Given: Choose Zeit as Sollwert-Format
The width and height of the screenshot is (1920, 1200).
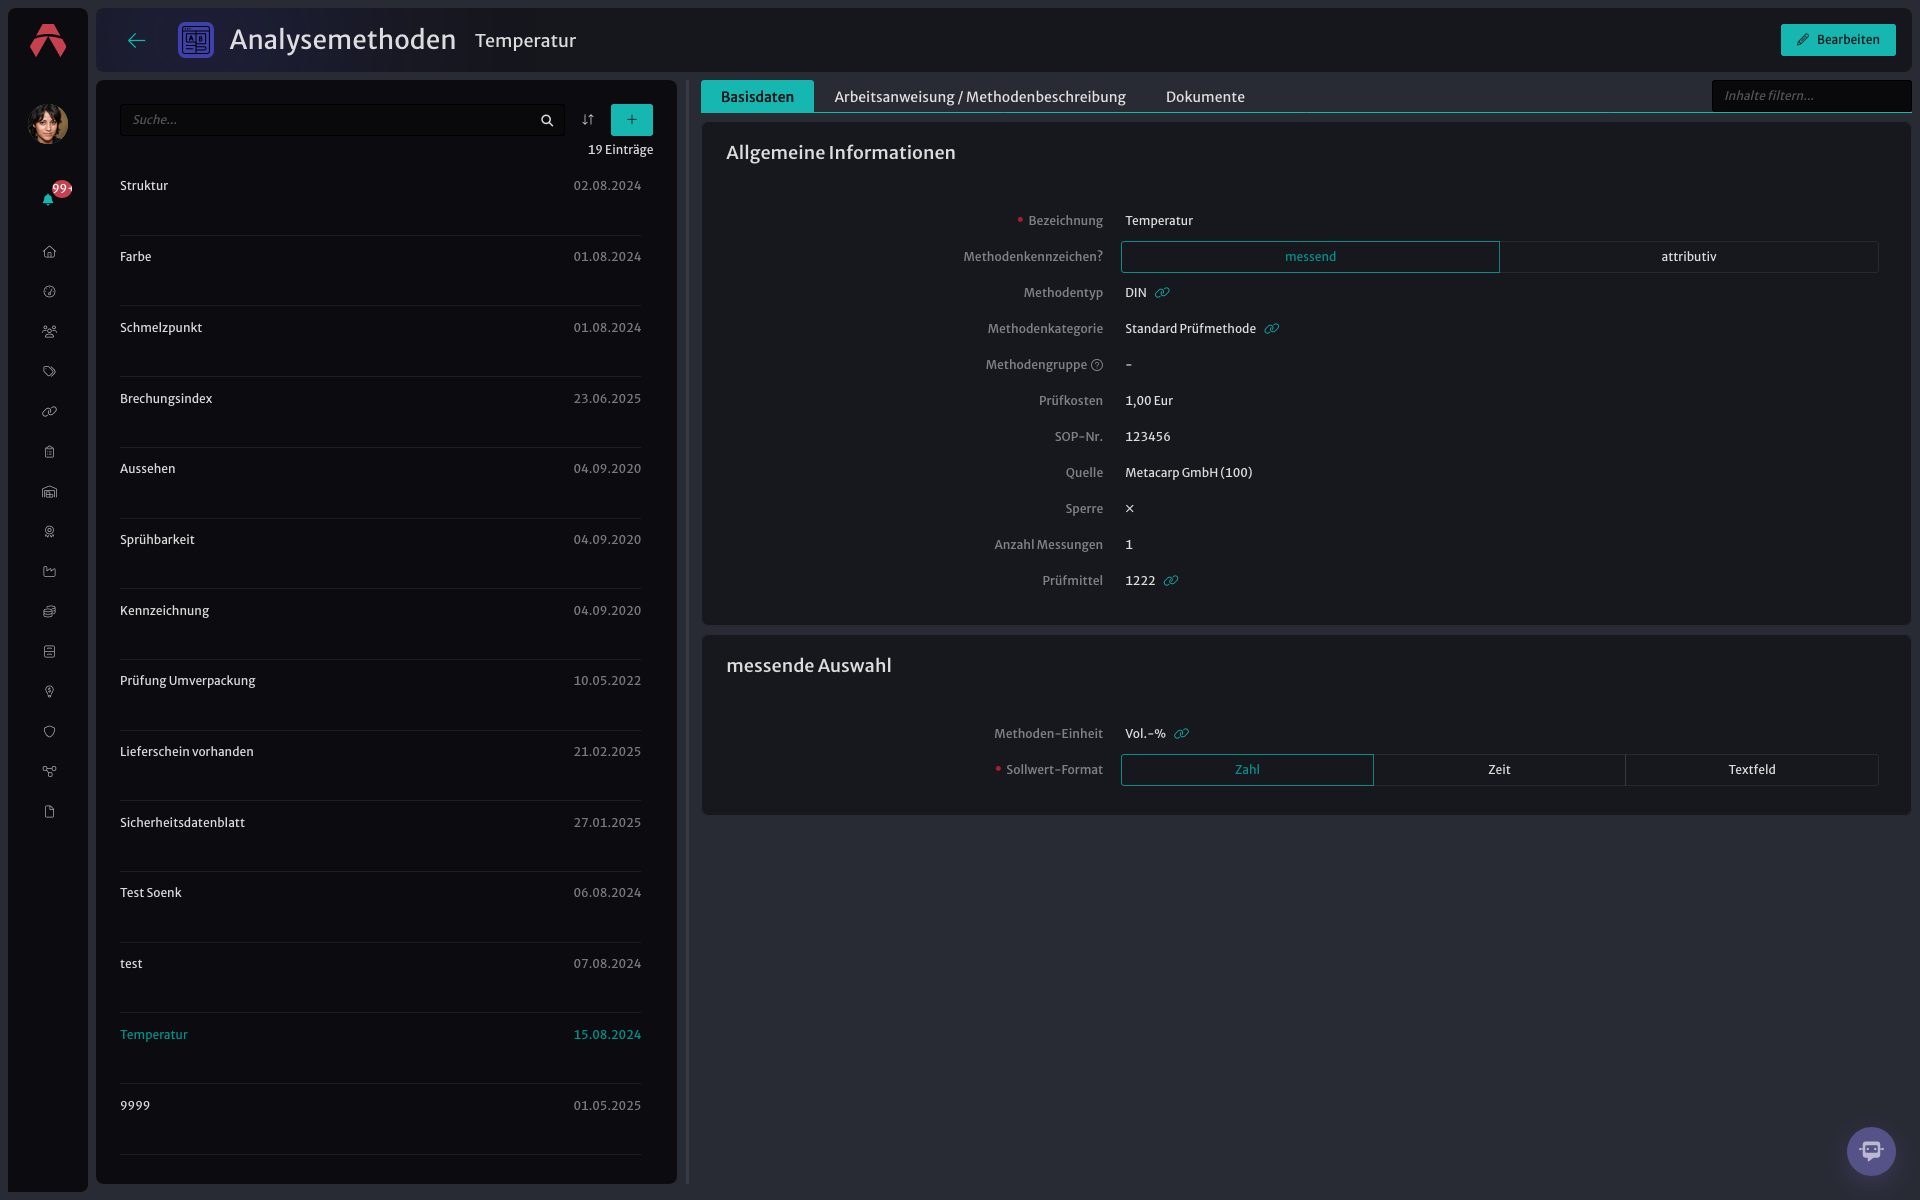Looking at the screenshot, I should (1499, 770).
